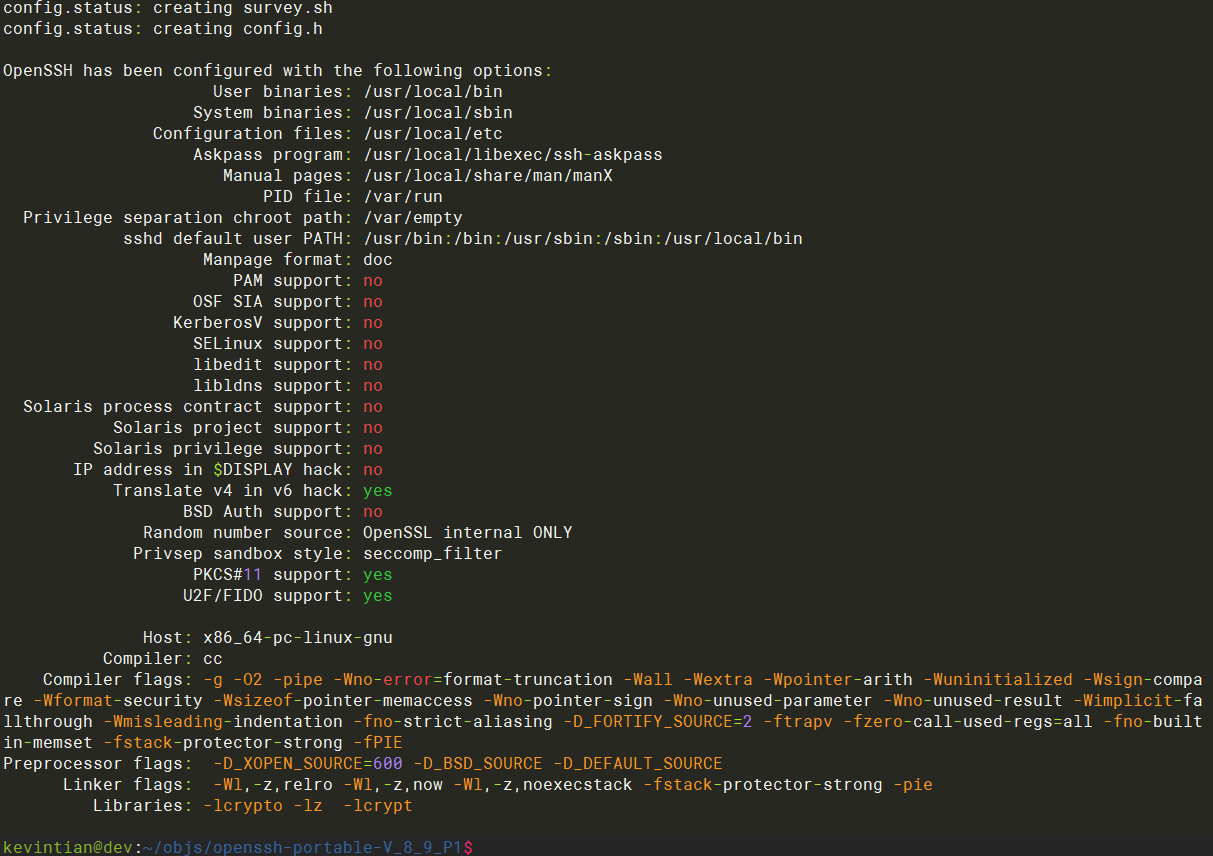The height and width of the screenshot is (856, 1213).
Task: Click the kevintian@dev username in prompt
Action: click(67, 847)
